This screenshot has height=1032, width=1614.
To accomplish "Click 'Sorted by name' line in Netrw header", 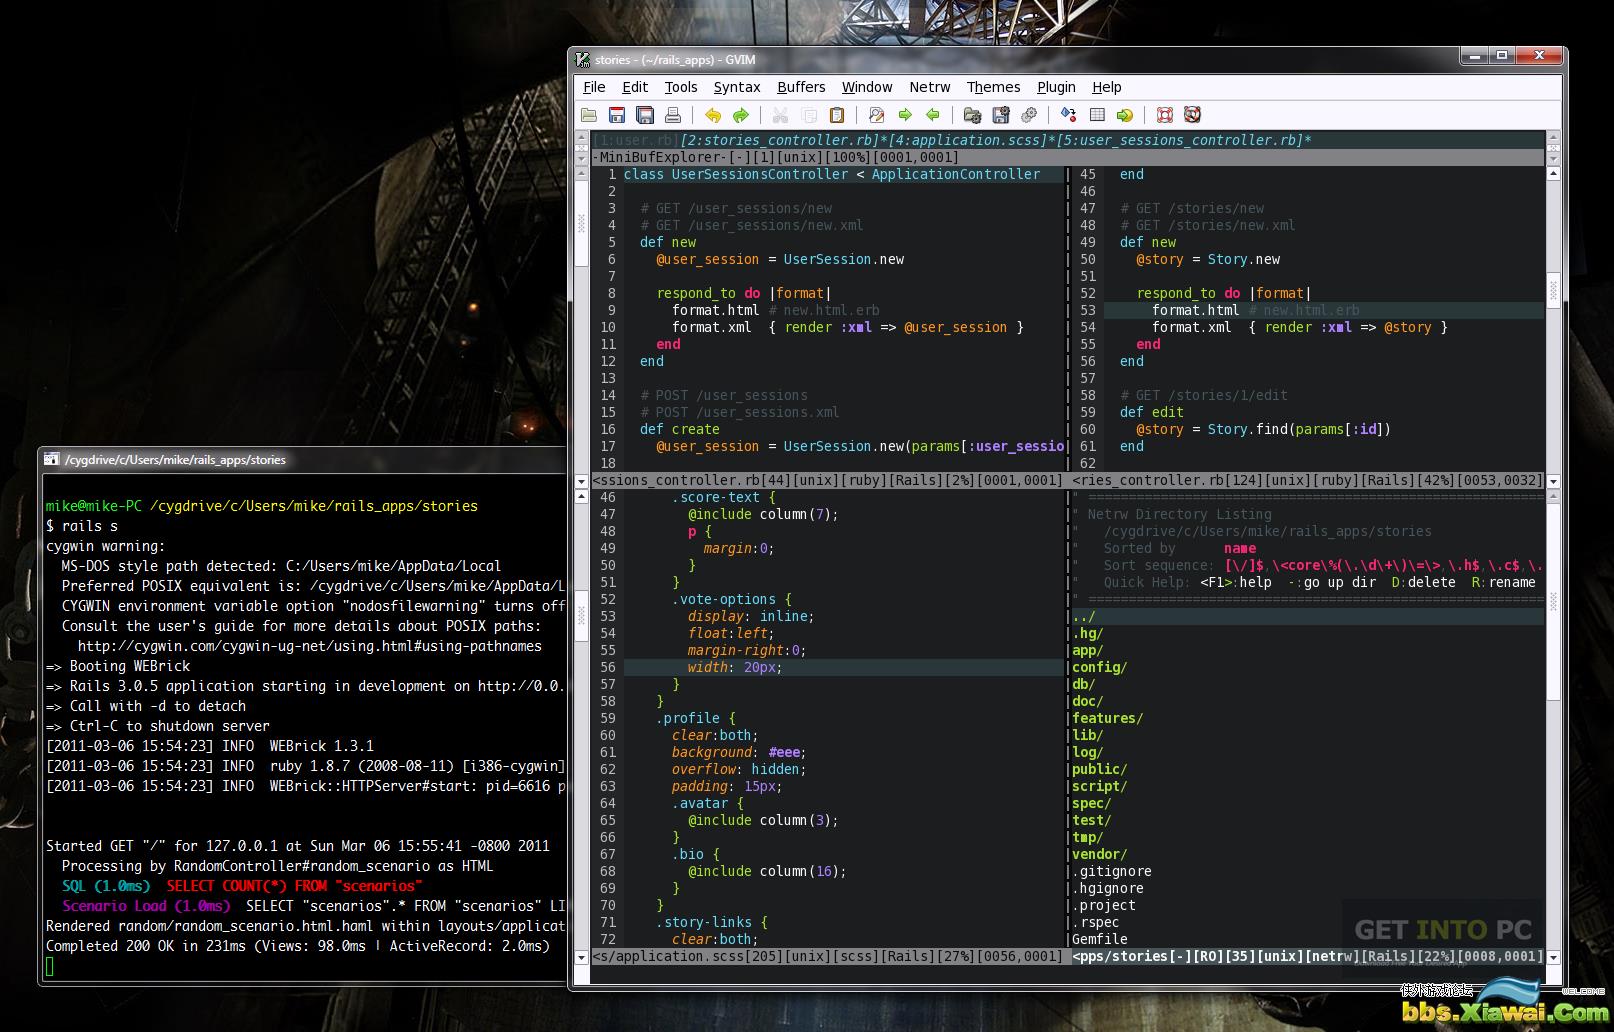I will [x=1180, y=548].
